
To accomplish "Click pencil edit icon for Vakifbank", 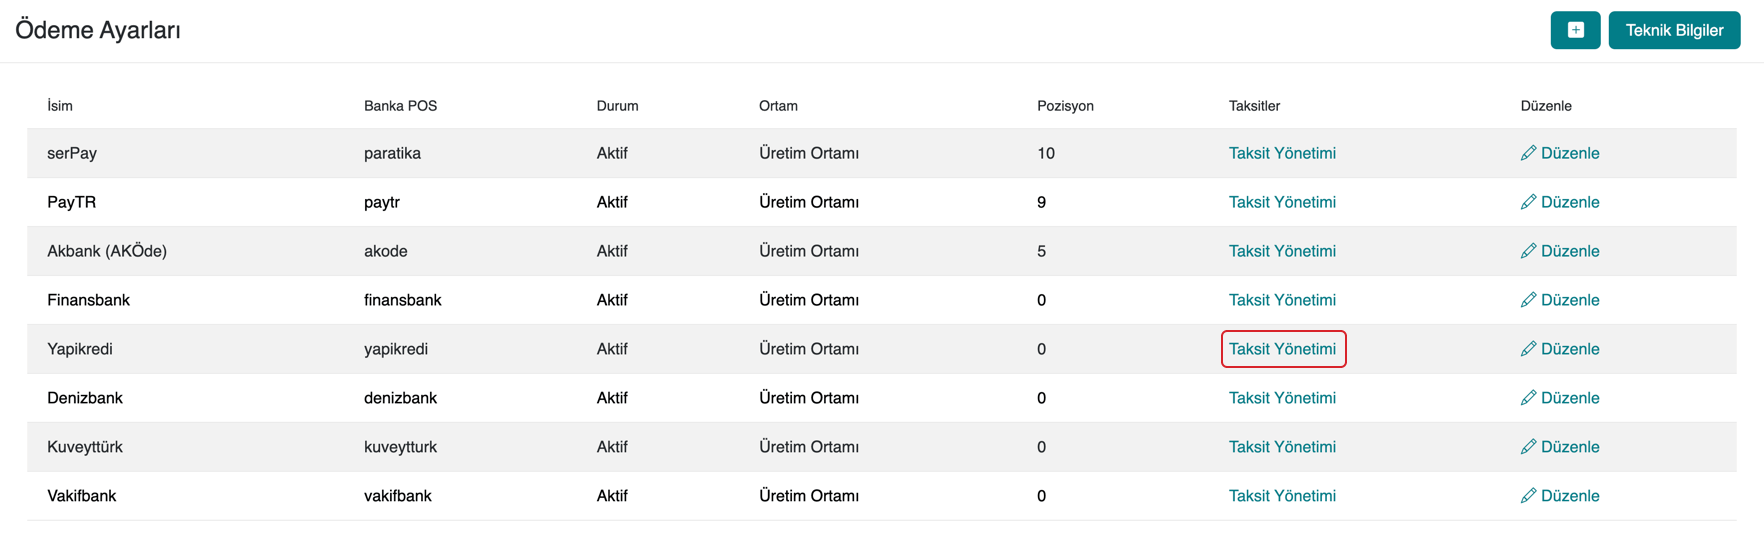I will [1528, 496].
